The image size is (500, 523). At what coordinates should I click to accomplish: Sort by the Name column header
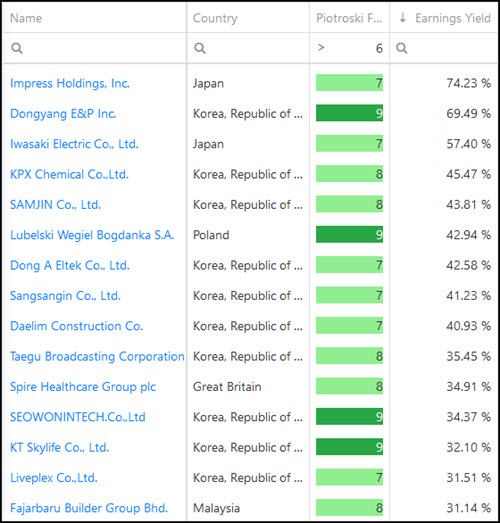coord(26,18)
